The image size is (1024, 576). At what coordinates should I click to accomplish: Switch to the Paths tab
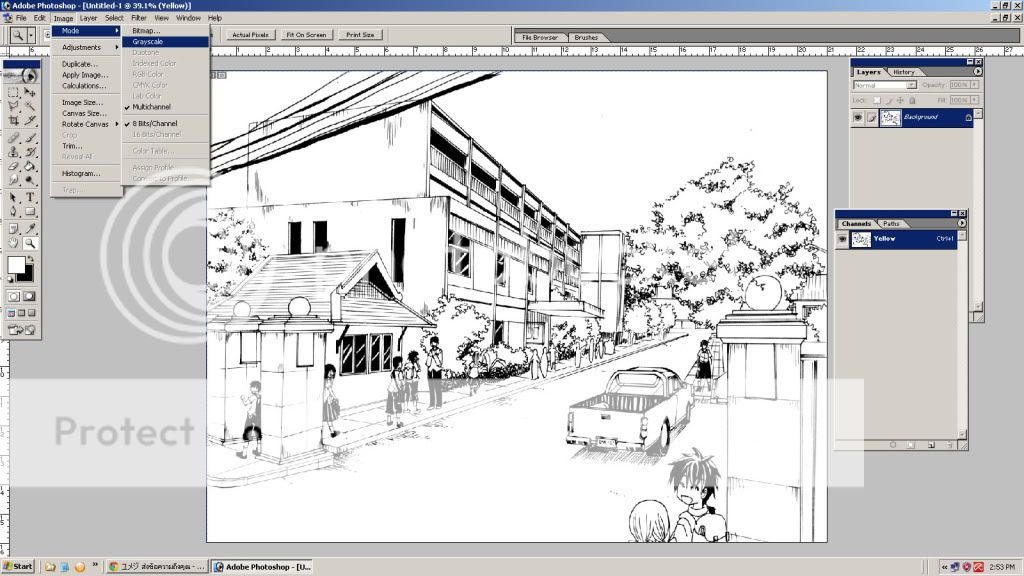pyautogui.click(x=891, y=223)
